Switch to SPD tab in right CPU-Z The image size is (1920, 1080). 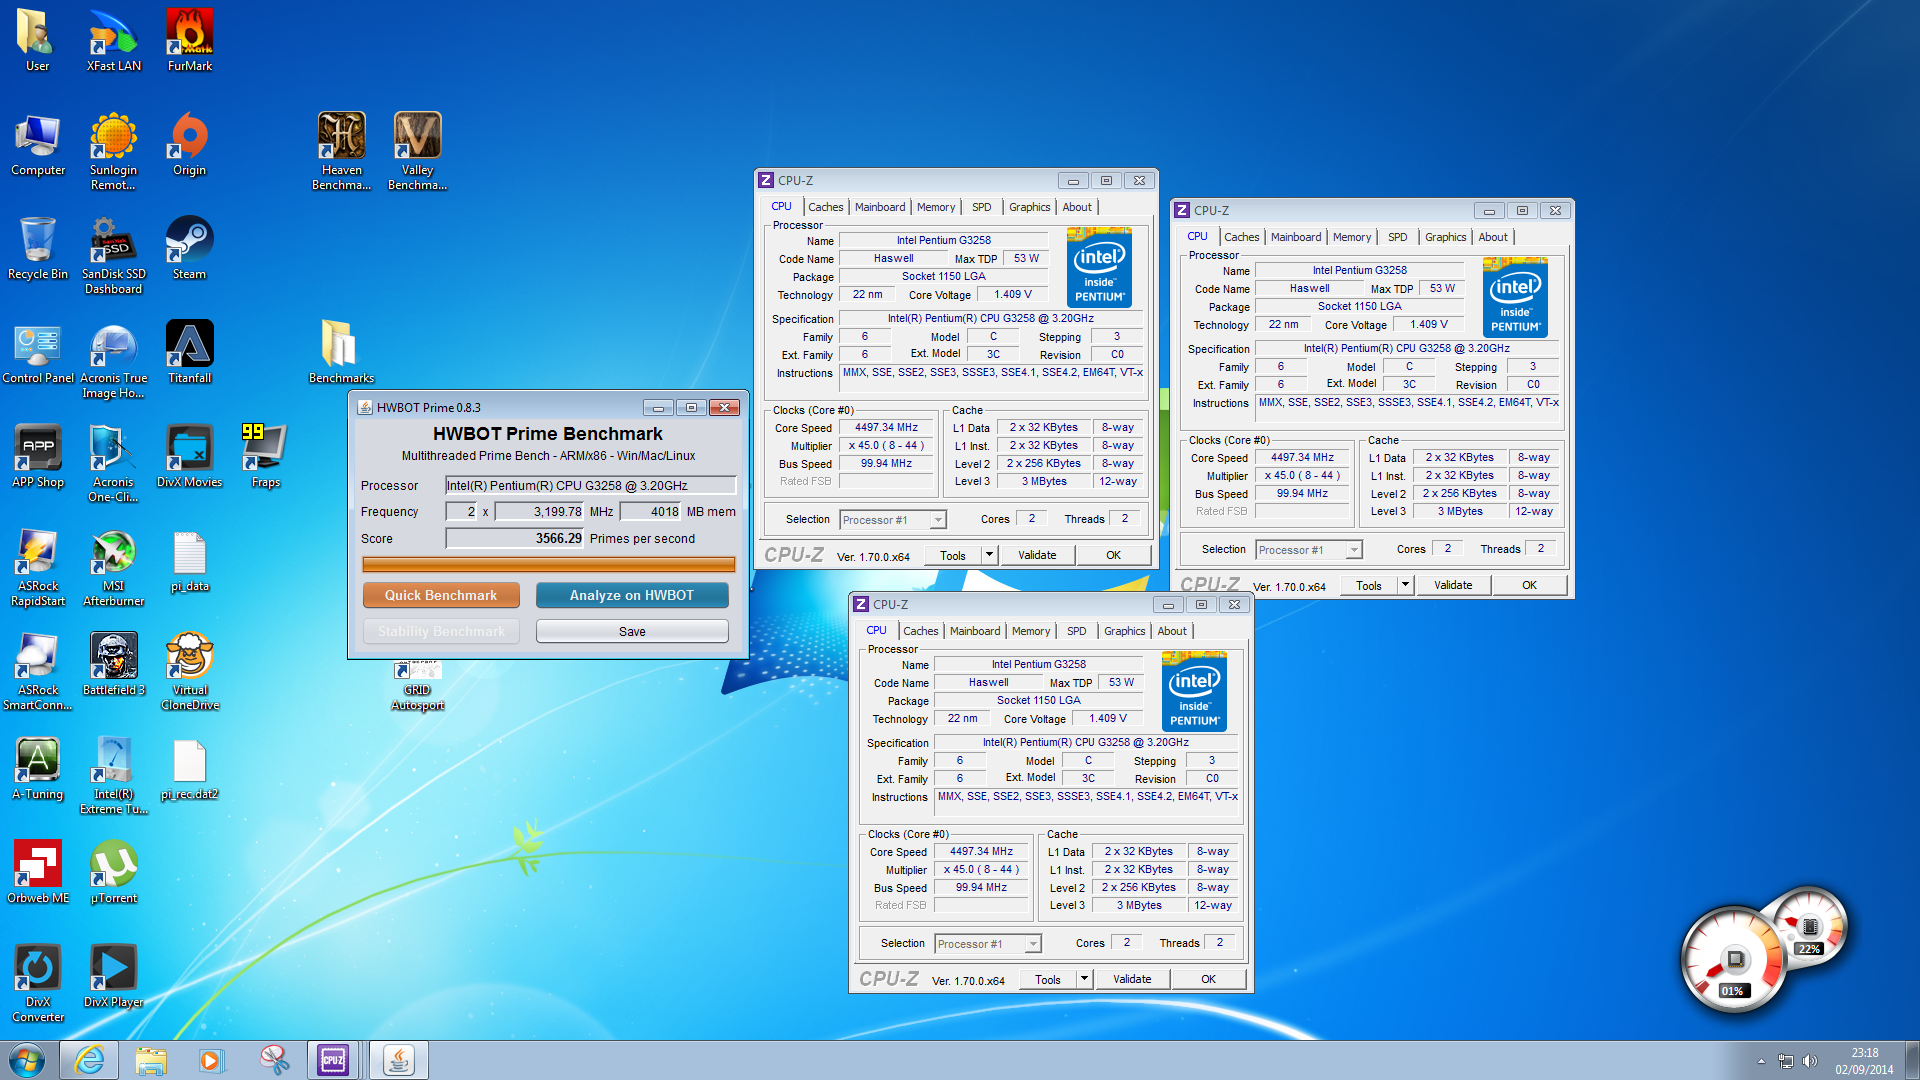coord(1398,237)
